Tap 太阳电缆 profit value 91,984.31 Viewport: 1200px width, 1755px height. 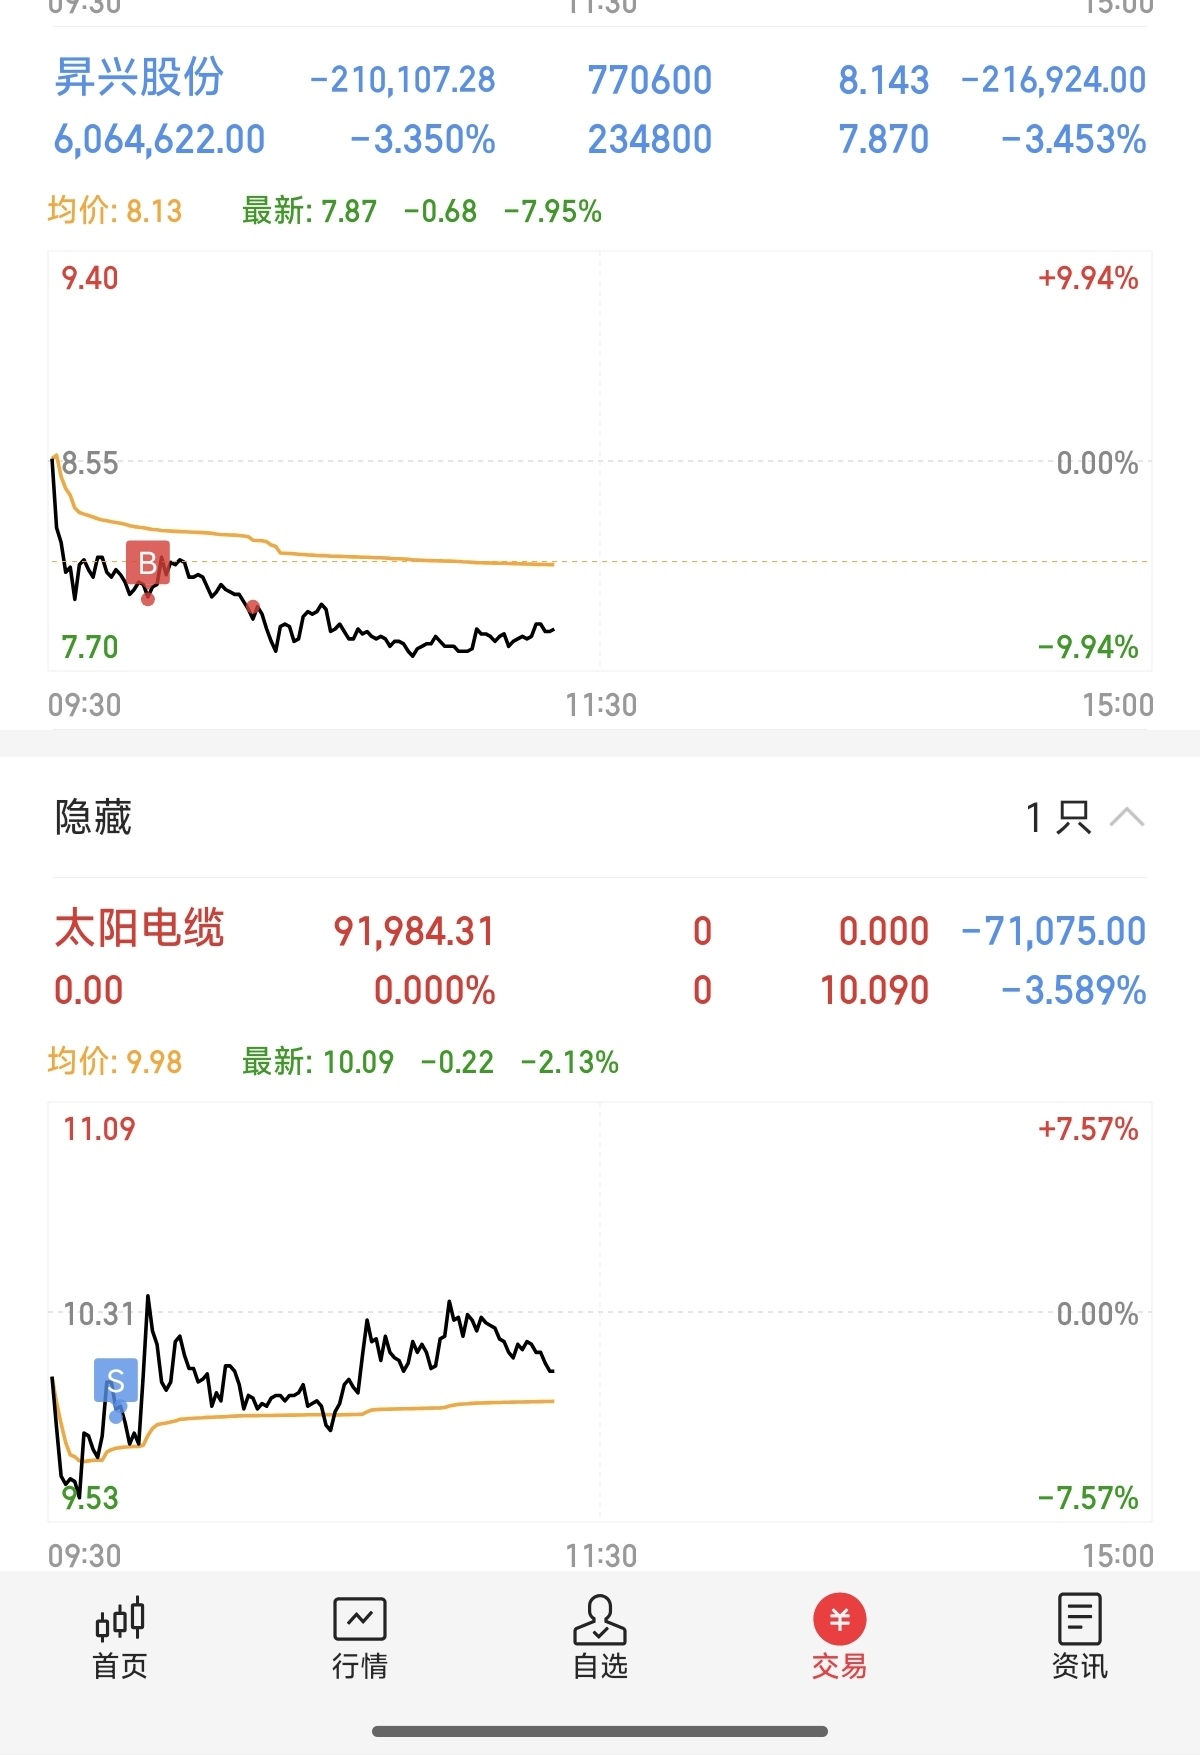[x=414, y=931]
